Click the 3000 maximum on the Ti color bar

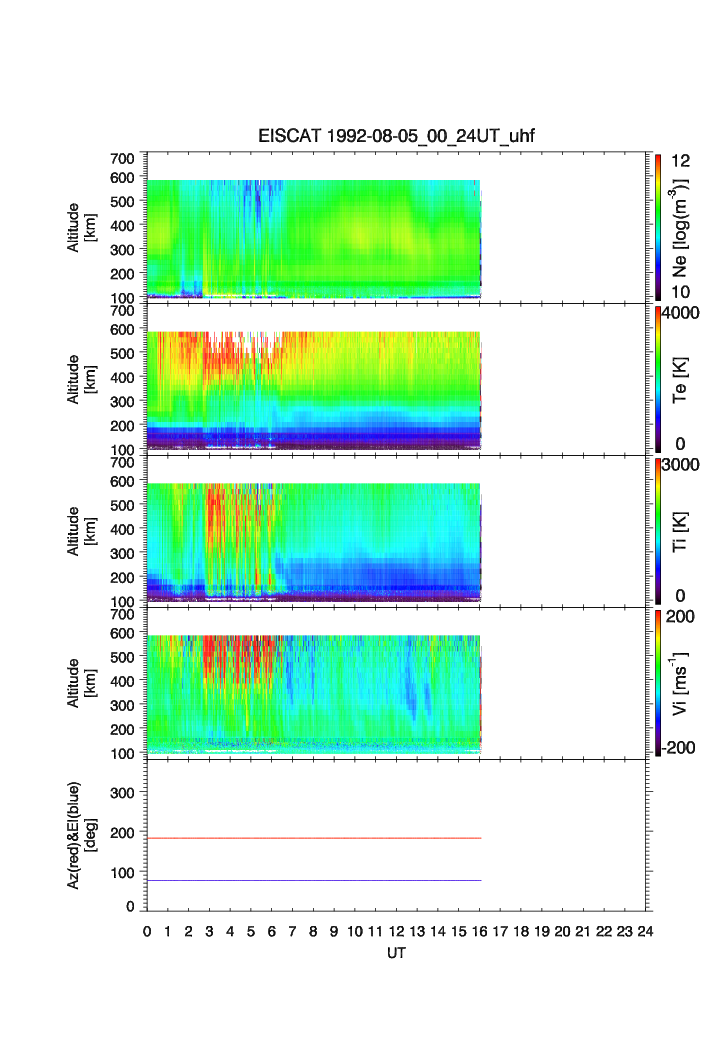pos(681,464)
